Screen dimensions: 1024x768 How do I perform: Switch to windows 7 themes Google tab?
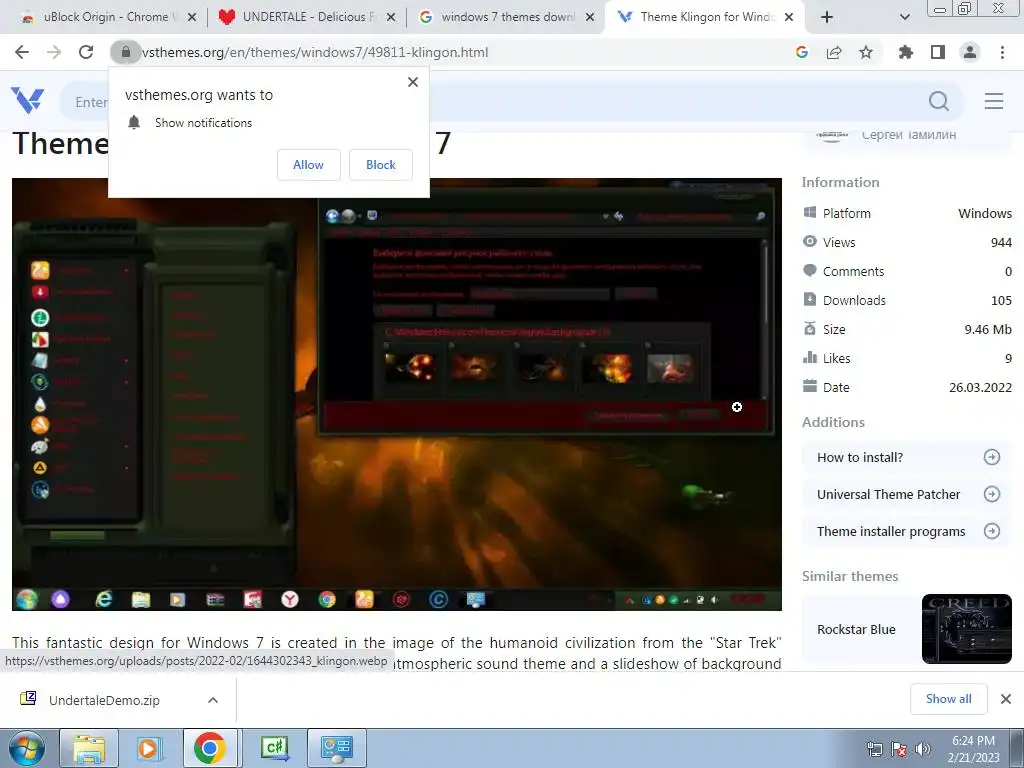[x=503, y=17]
